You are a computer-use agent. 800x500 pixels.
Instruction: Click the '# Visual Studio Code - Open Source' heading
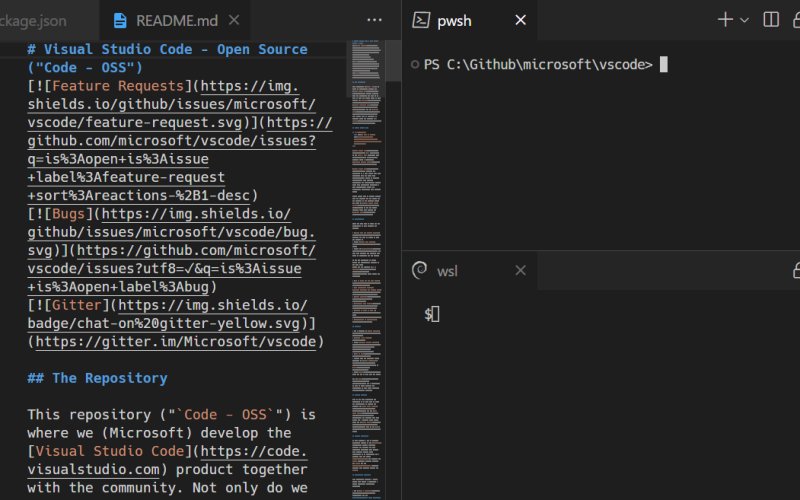point(168,49)
